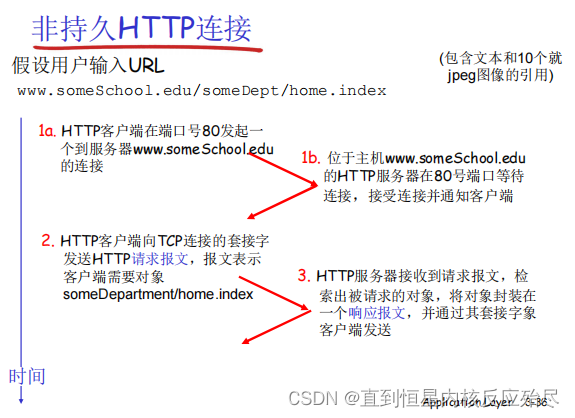Click the text 的连接 under step 1a
575x418 pixels.
coord(82,166)
